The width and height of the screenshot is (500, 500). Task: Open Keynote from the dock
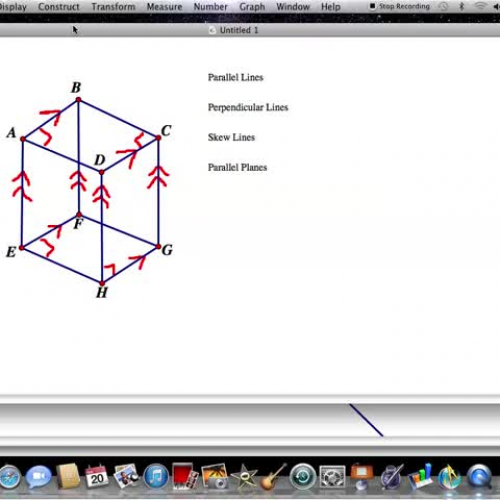click(361, 476)
